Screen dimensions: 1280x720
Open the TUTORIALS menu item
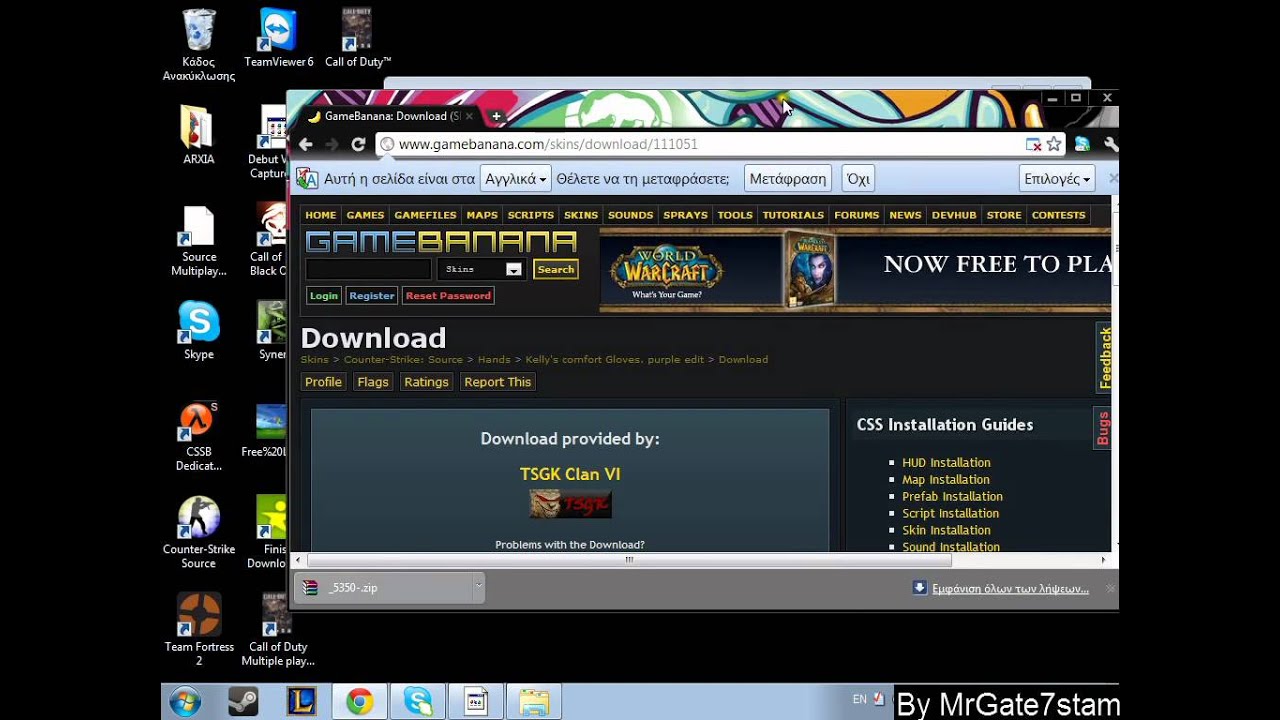[794, 215]
